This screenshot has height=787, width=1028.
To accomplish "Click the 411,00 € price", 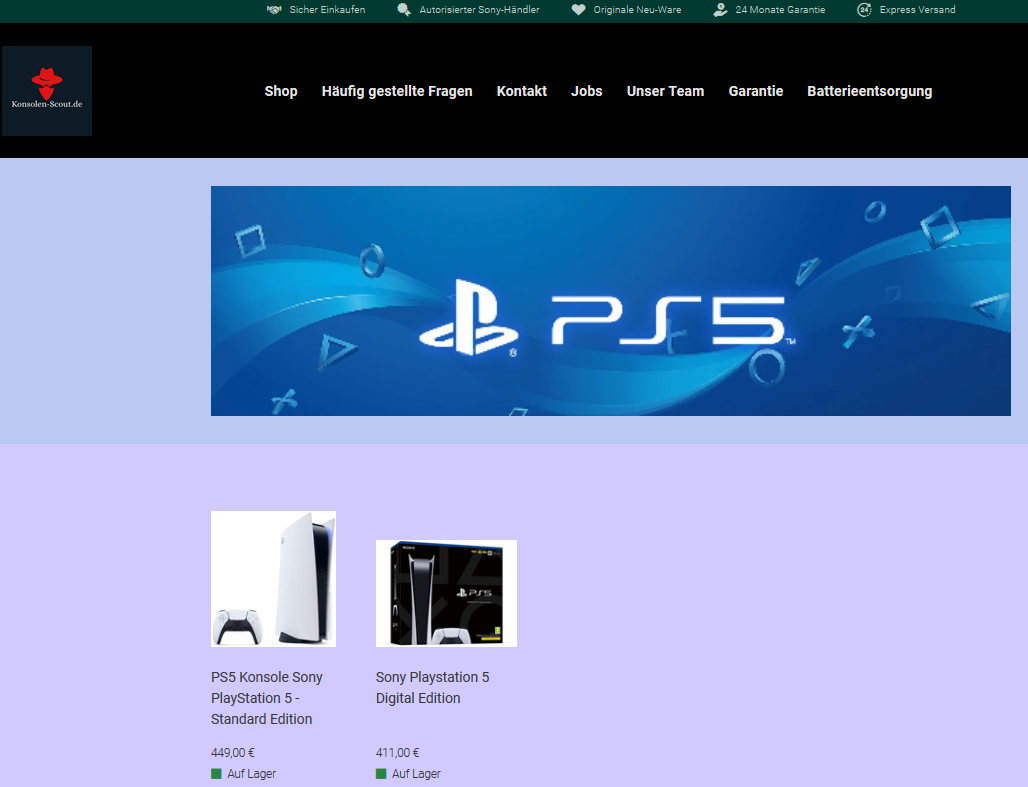I will (x=397, y=753).
